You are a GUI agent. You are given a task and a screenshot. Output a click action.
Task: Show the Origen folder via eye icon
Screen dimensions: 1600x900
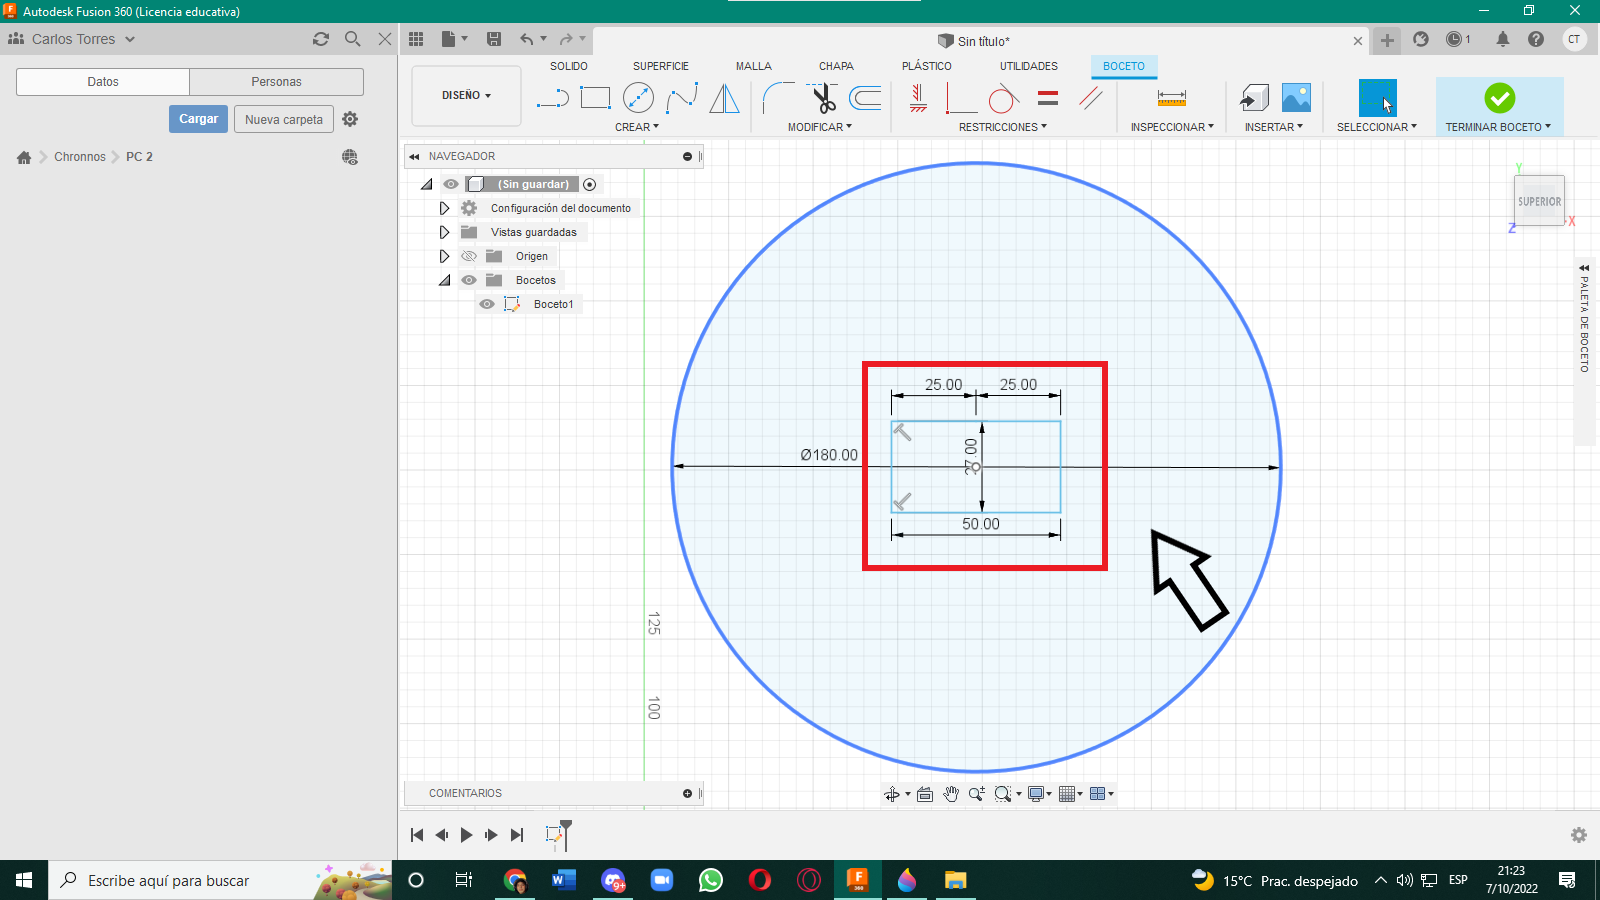tap(469, 256)
